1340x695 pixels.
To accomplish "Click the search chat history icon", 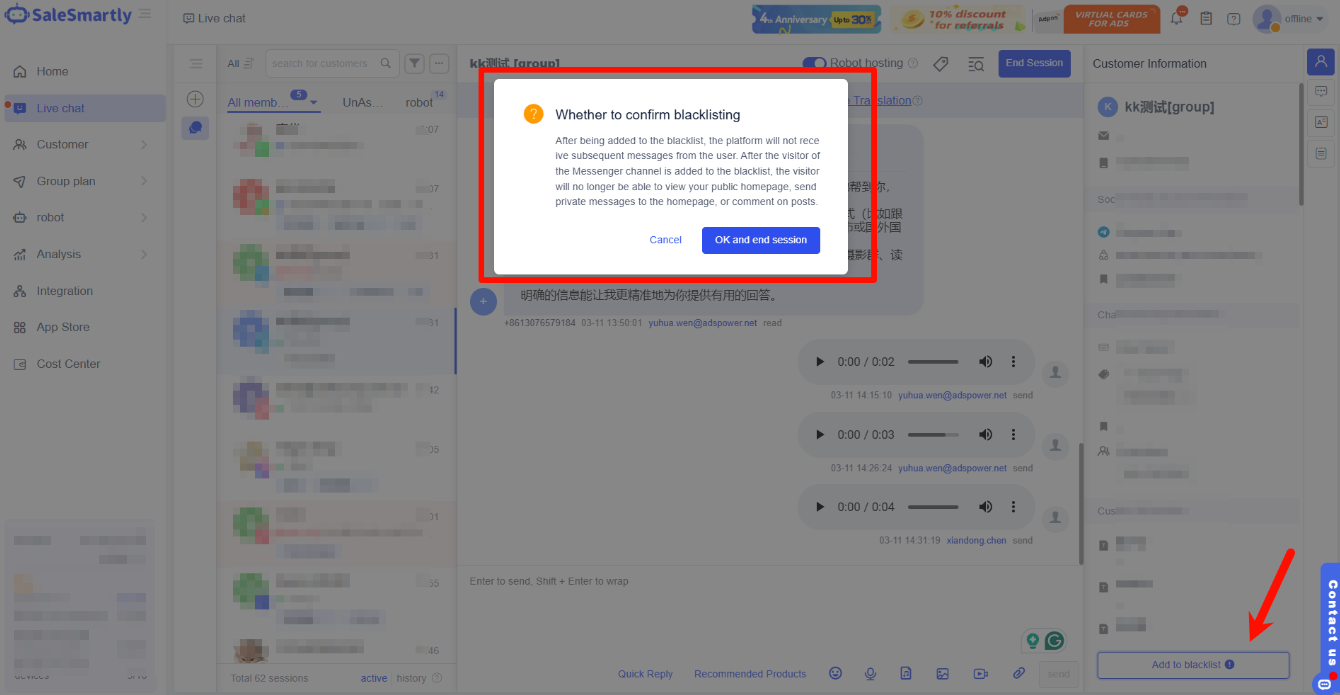I will click(x=976, y=64).
